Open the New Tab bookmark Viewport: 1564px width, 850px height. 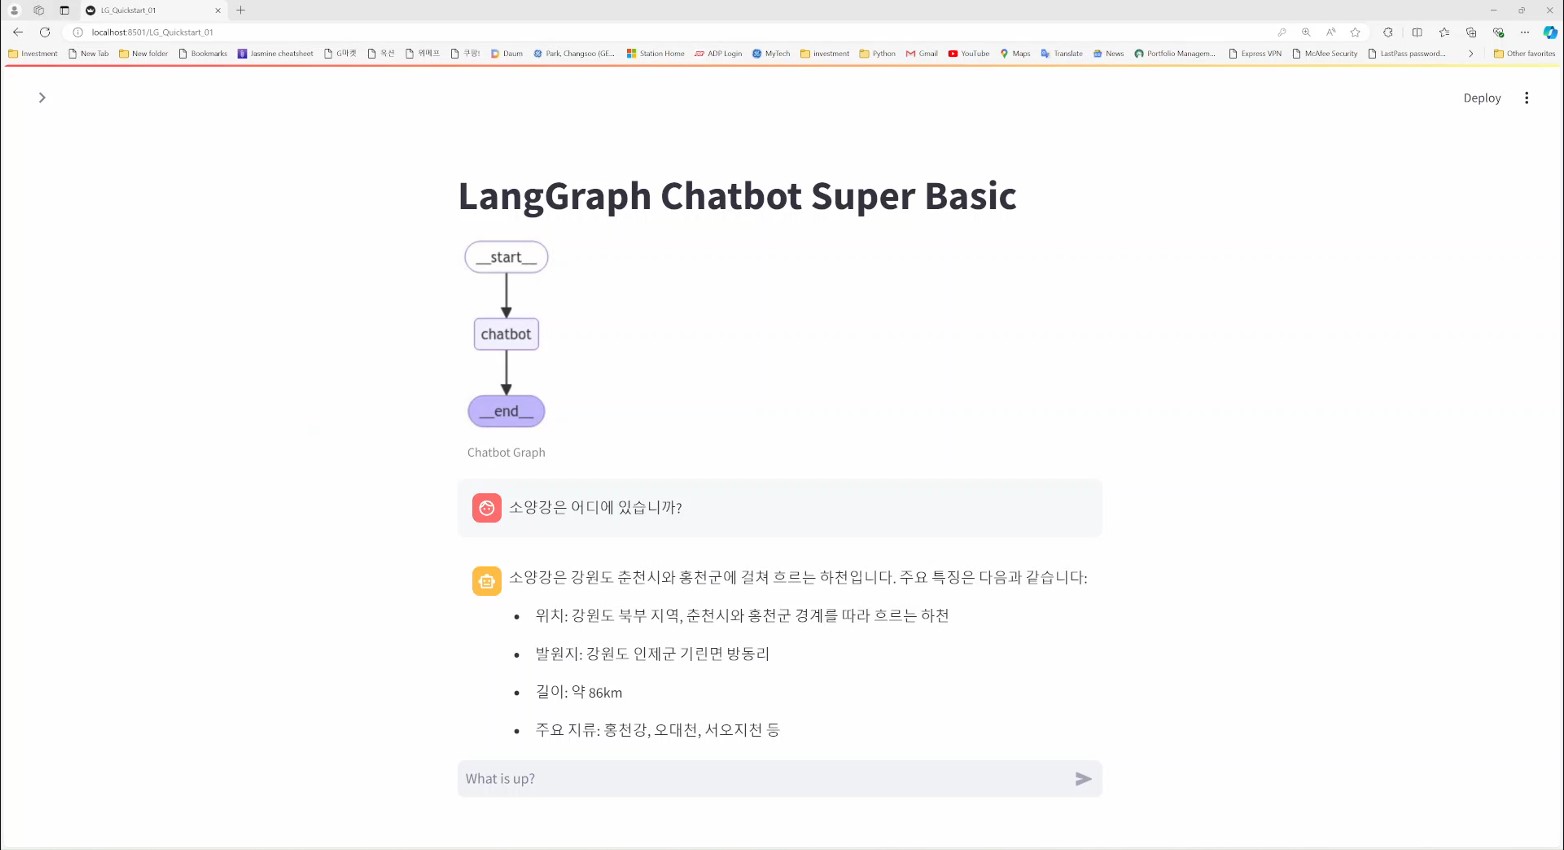[x=89, y=54]
